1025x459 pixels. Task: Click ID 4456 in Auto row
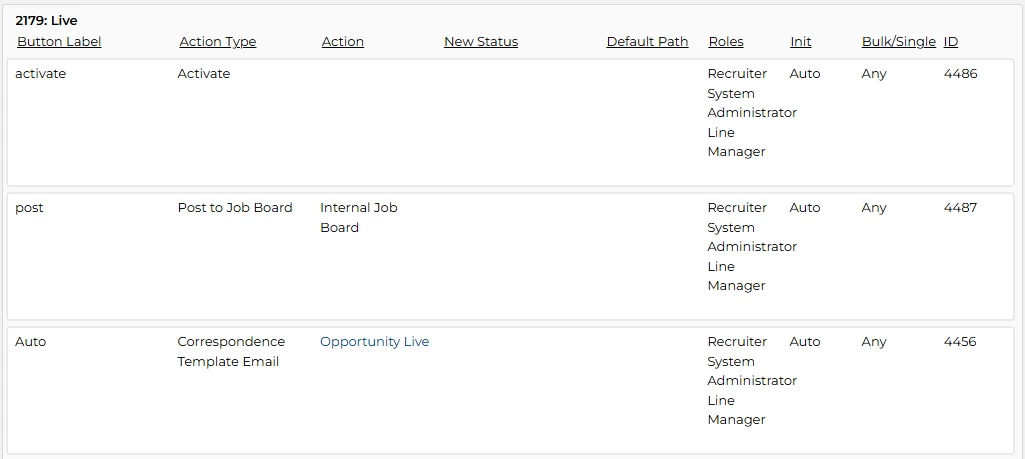click(960, 342)
